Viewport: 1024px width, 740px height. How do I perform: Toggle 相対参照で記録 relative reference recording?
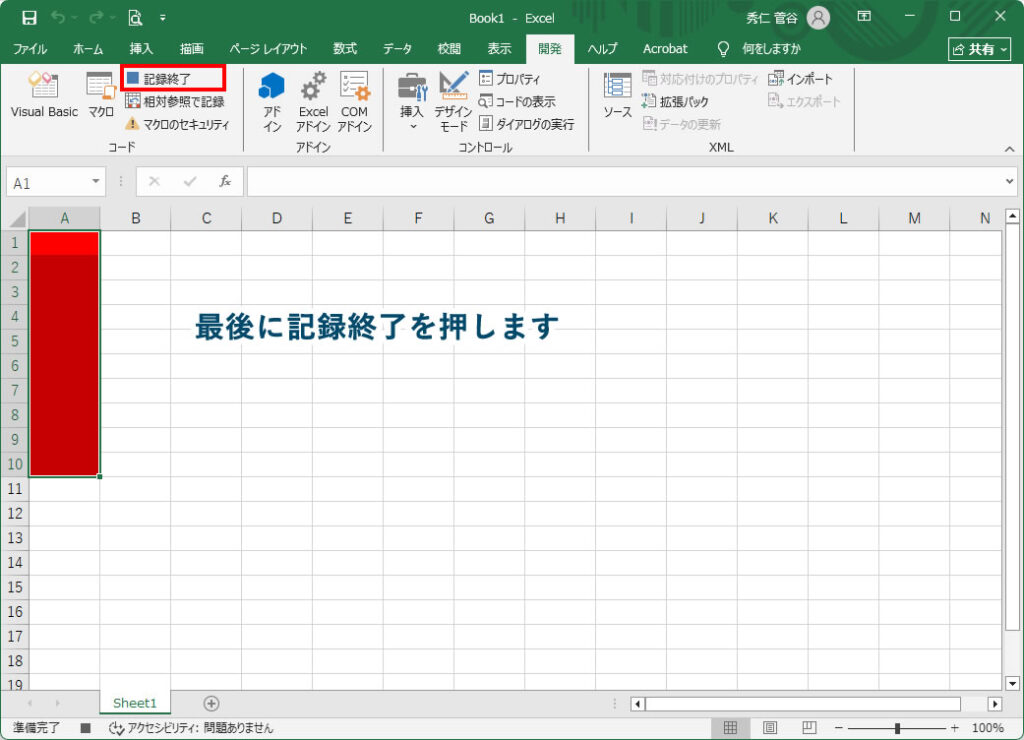175,101
